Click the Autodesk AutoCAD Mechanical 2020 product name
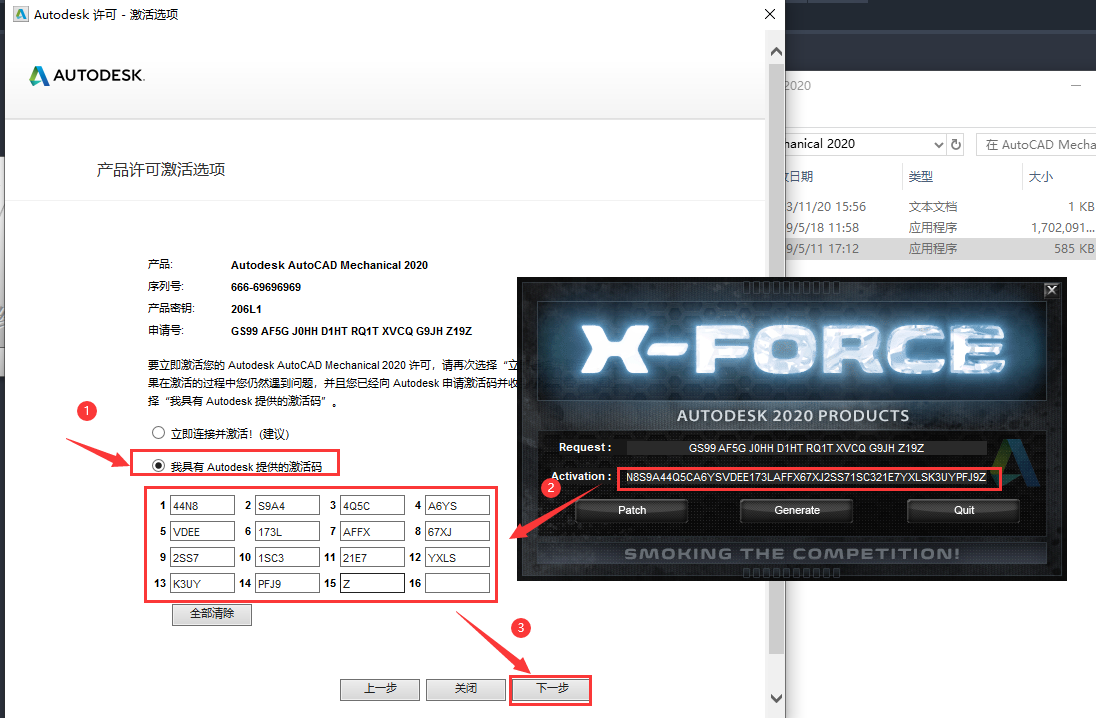Screen dimensions: 1096x718 coord(329,265)
